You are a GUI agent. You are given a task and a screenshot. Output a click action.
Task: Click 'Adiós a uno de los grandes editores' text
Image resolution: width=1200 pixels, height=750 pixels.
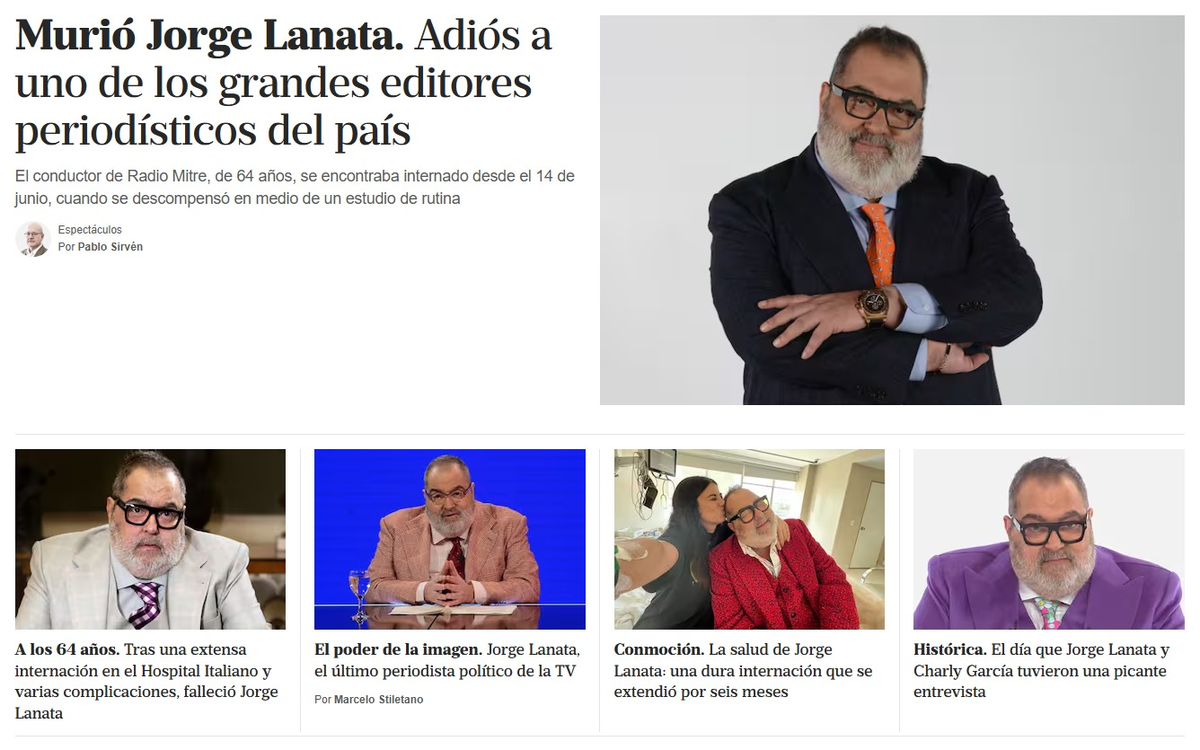283,60
